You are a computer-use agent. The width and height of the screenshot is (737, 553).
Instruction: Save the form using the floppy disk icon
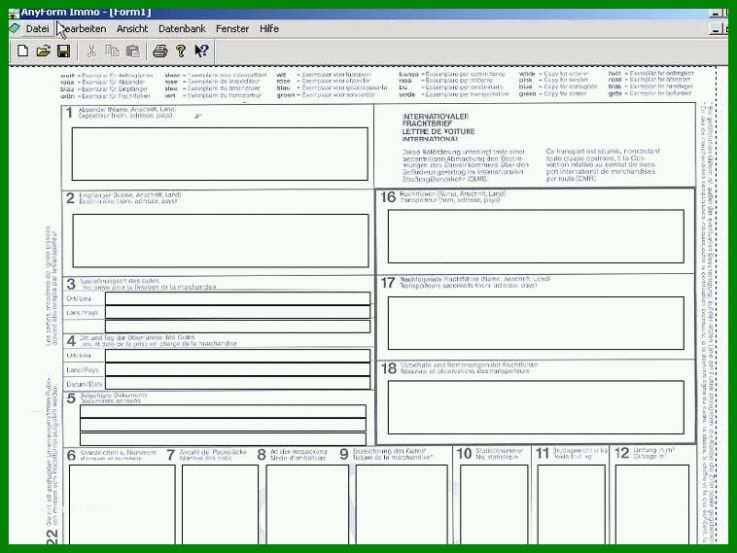tap(63, 51)
